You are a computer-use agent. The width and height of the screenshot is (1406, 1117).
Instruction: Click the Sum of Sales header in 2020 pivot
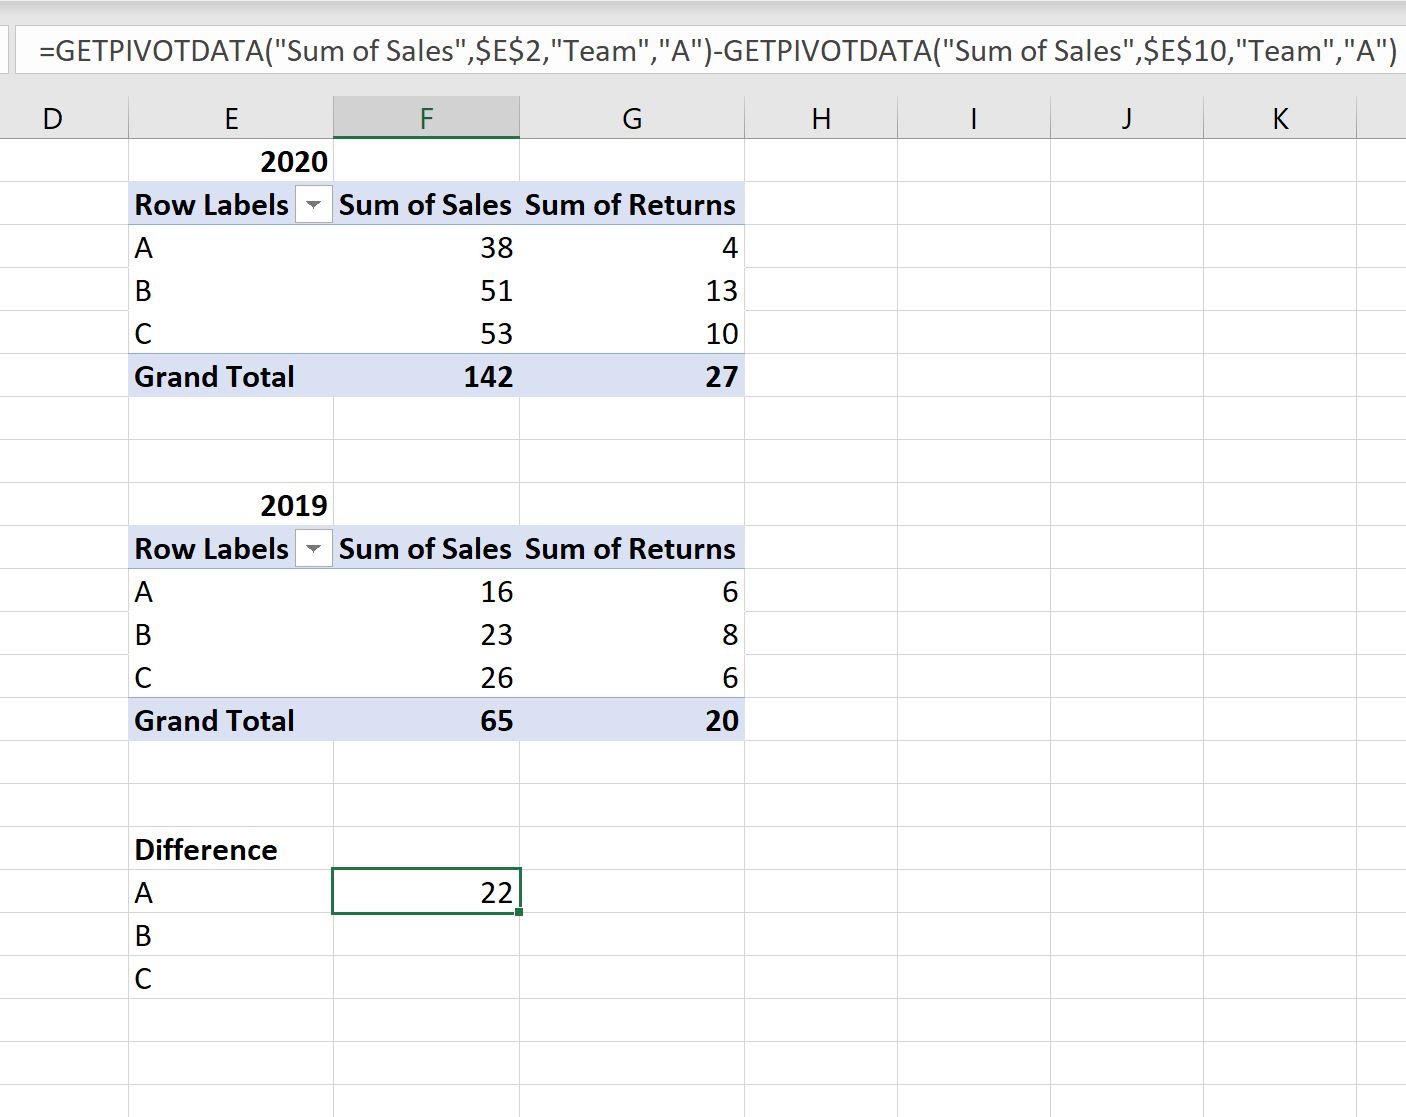pos(425,204)
